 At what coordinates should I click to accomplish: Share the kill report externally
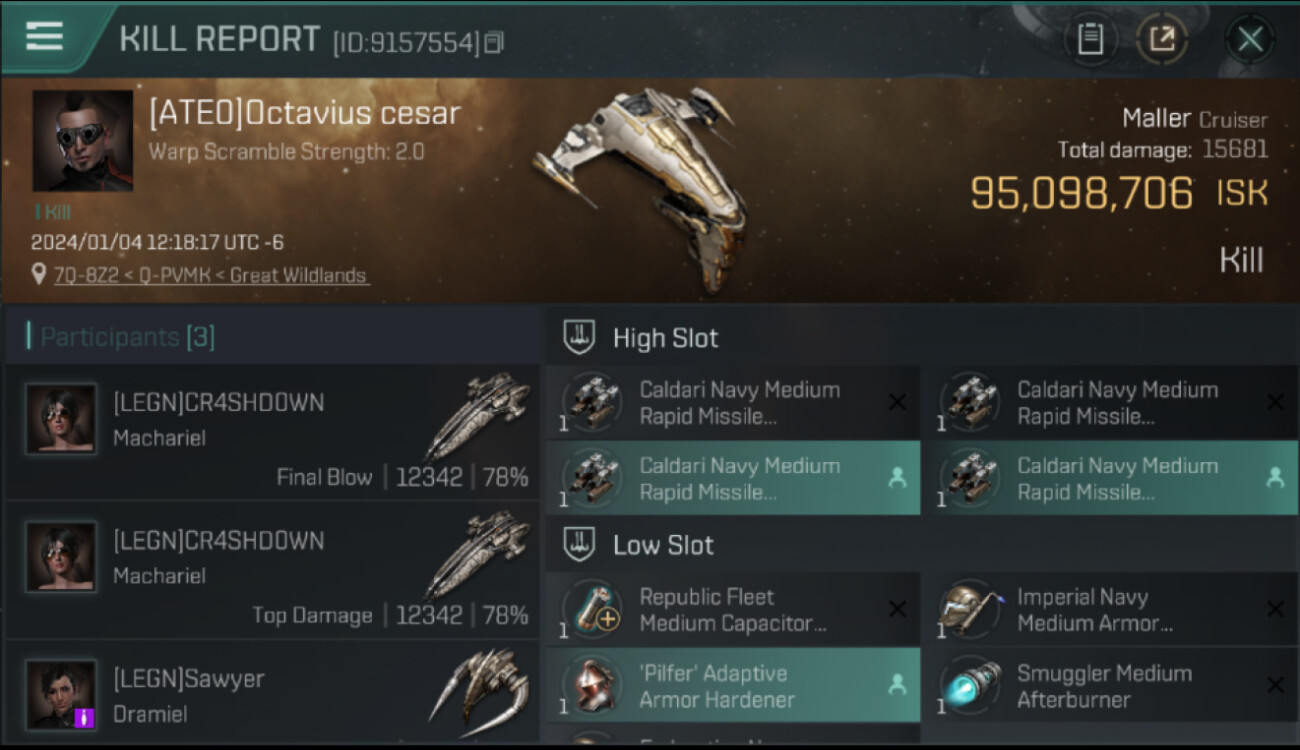pyautogui.click(x=1161, y=39)
